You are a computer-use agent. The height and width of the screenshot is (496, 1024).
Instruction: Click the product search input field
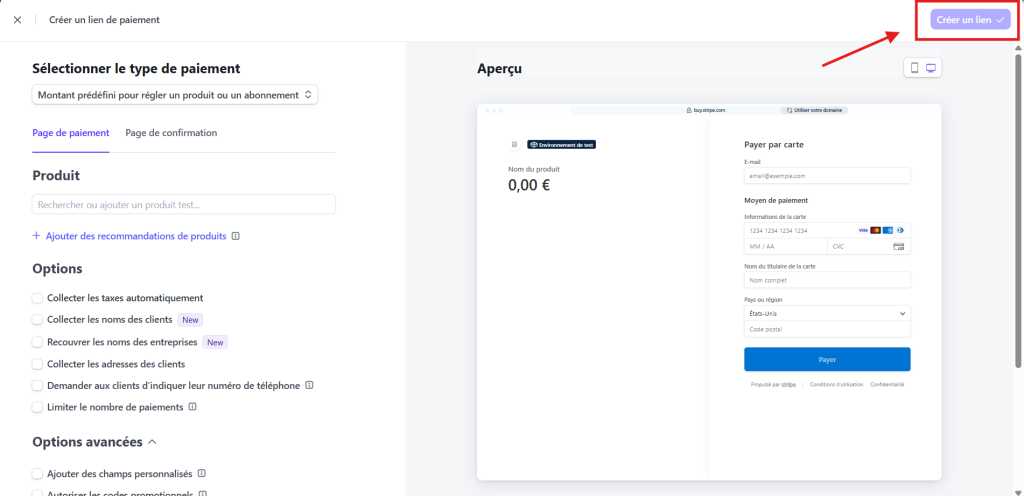pos(183,204)
